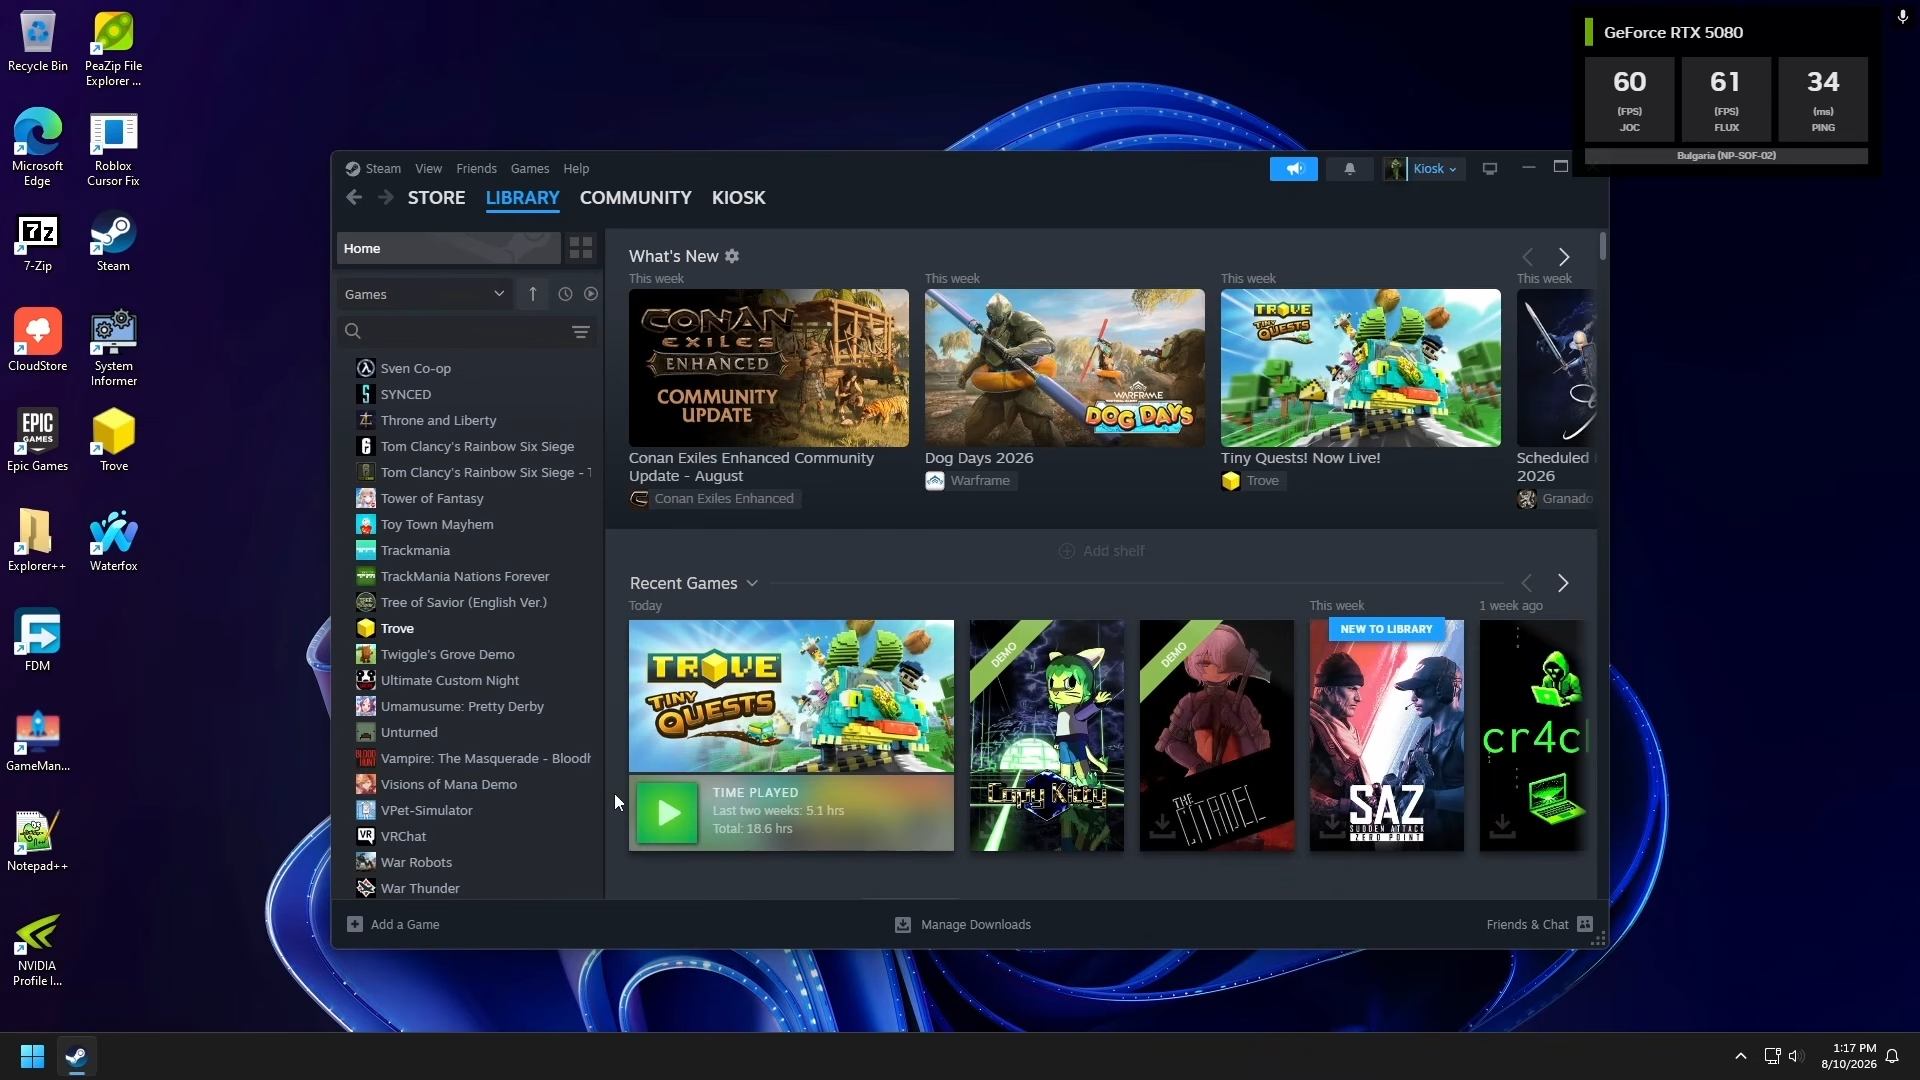Open Friends & Chat window icon
The image size is (1920, 1080).
coord(1585,924)
